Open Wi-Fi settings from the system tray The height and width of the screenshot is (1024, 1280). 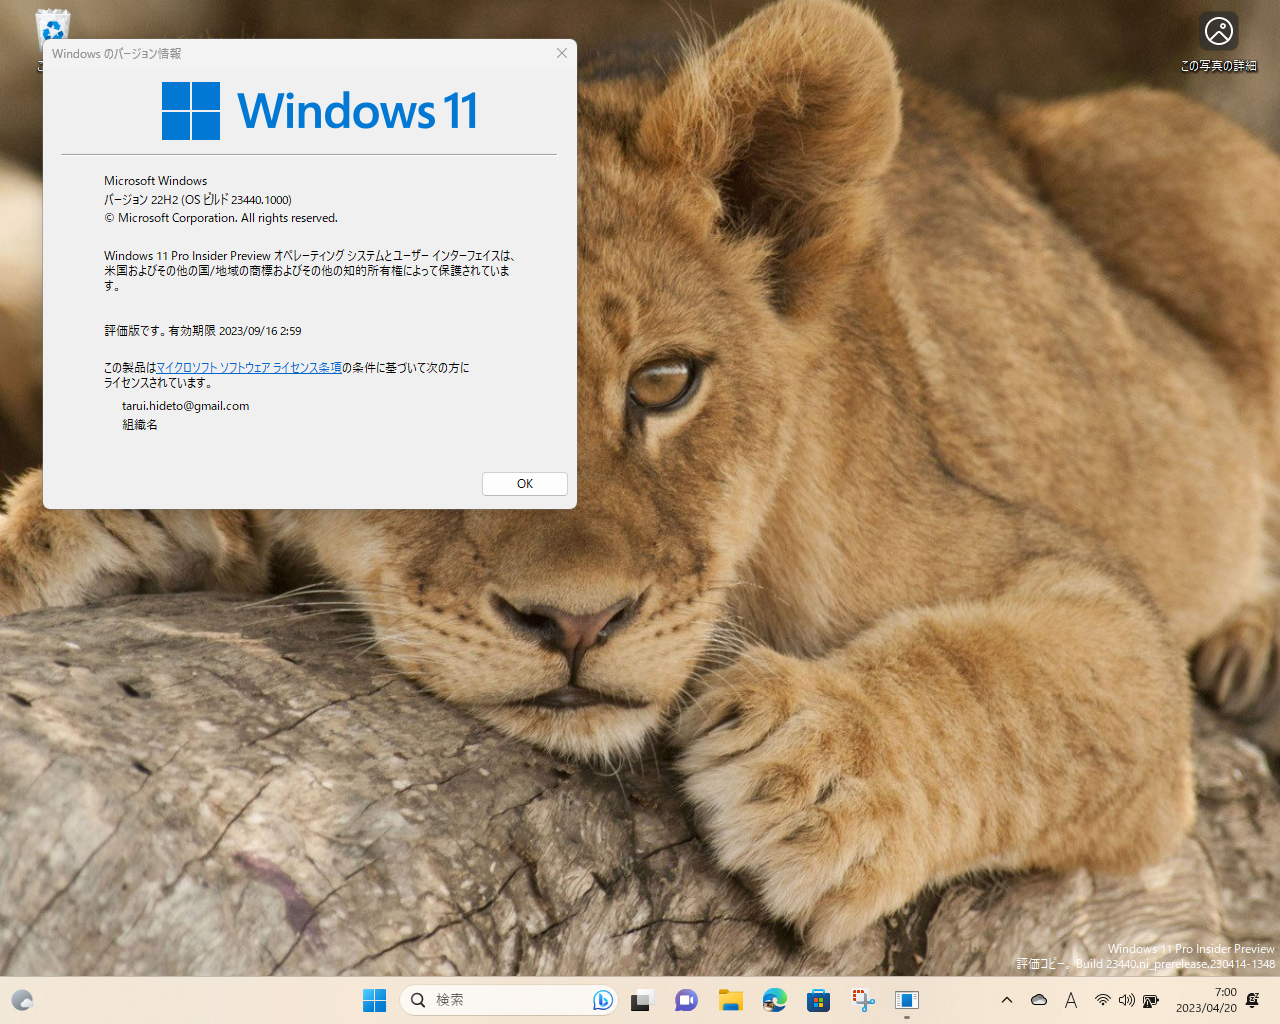click(1103, 1000)
